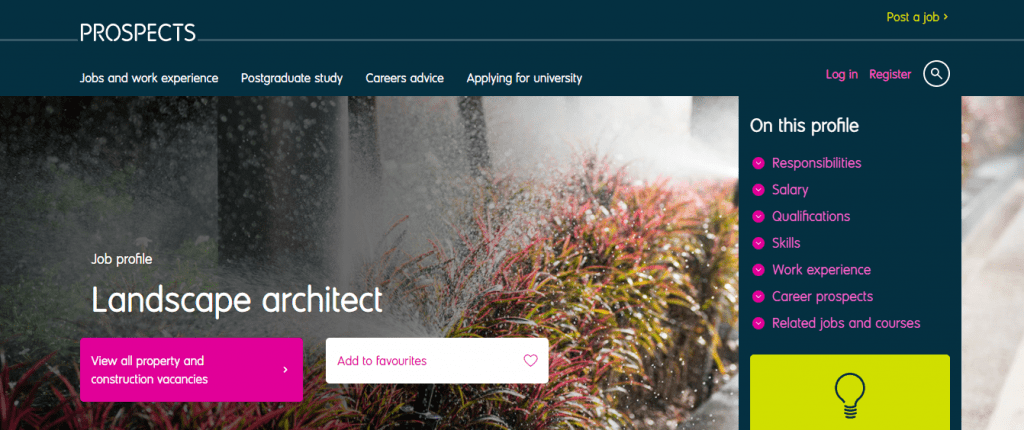Click the Post a job link
The height and width of the screenshot is (430, 1024).
point(917,17)
